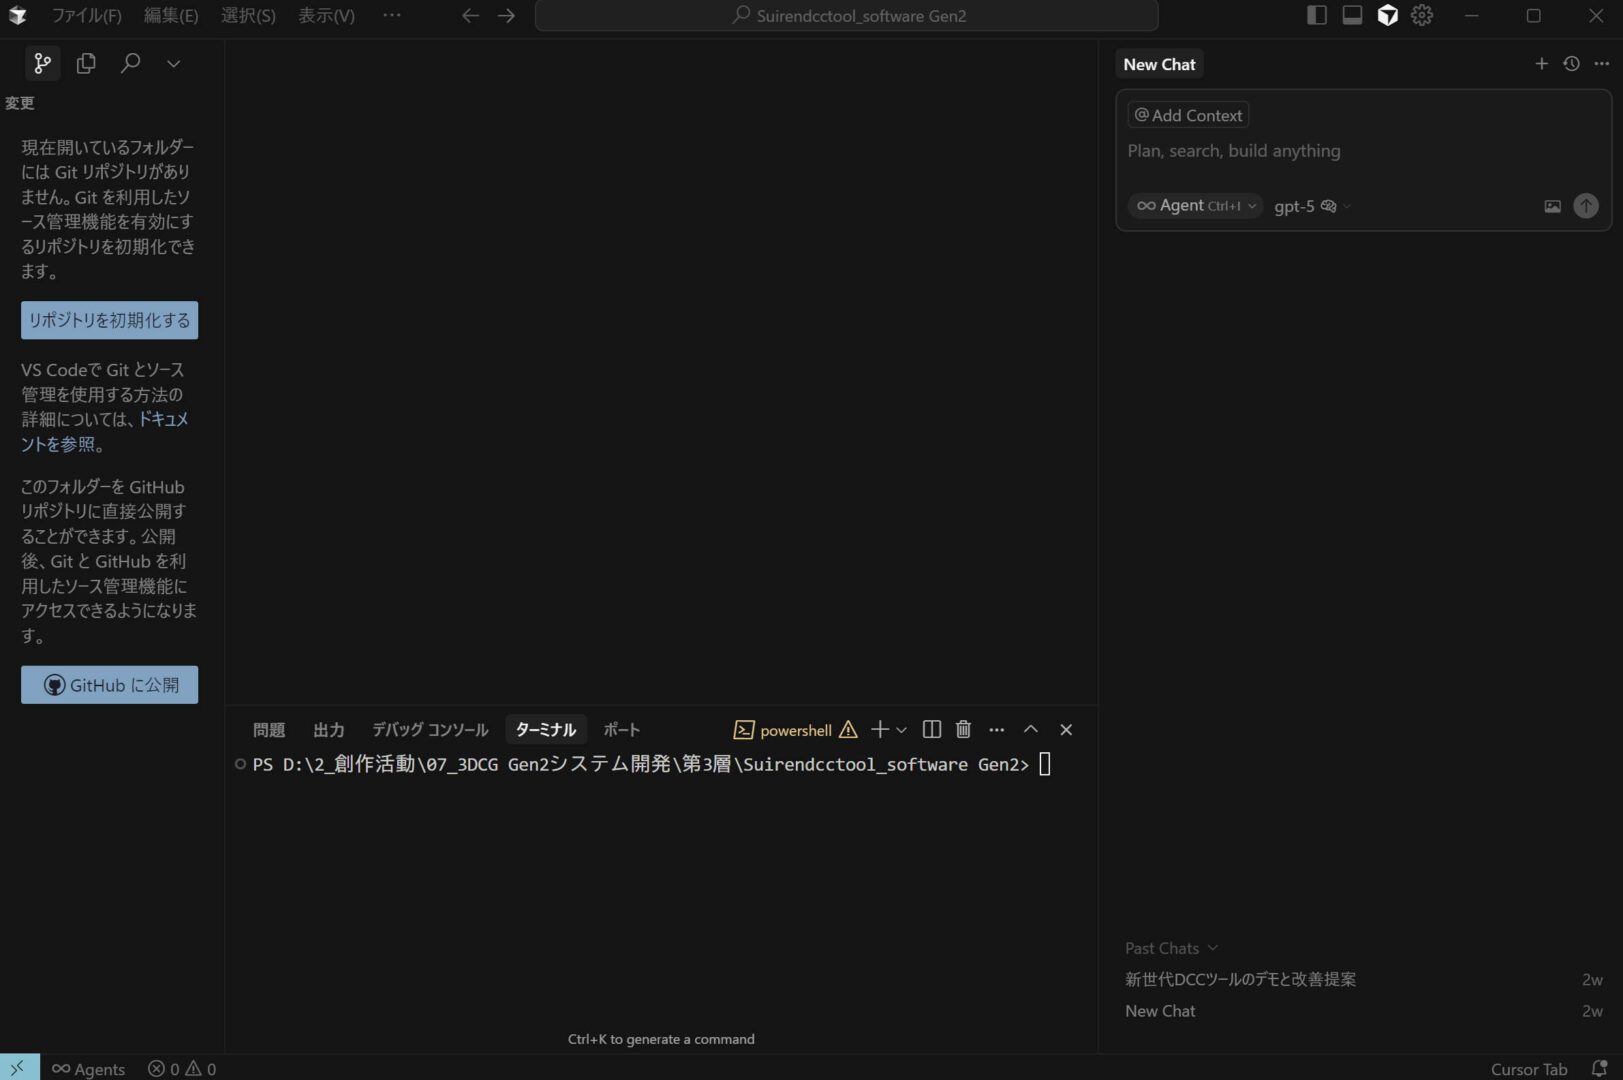The width and height of the screenshot is (1623, 1080).
Task: Click the Add Context button
Action: (1188, 115)
